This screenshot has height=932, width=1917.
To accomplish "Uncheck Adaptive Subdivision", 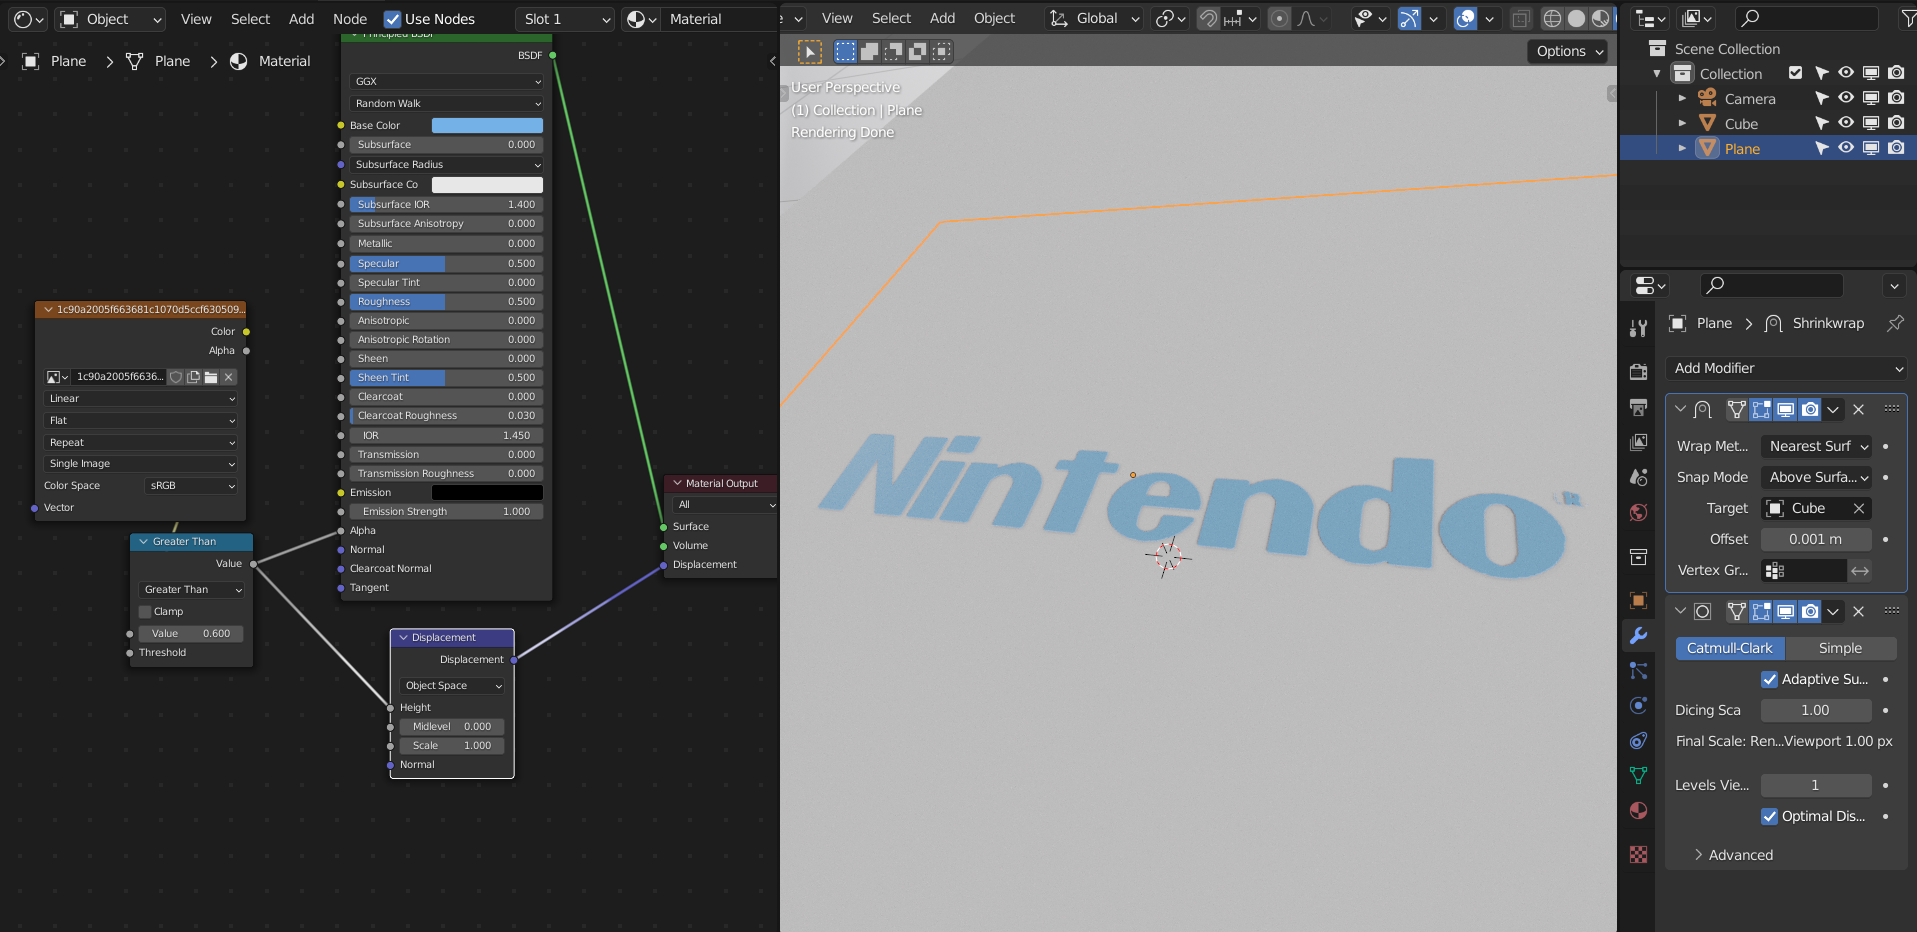I will (1770, 679).
